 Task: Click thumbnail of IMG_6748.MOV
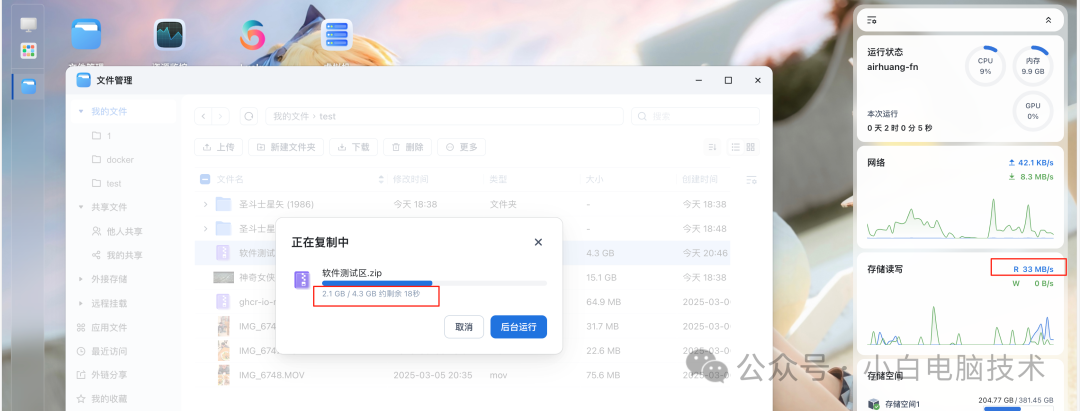223,375
